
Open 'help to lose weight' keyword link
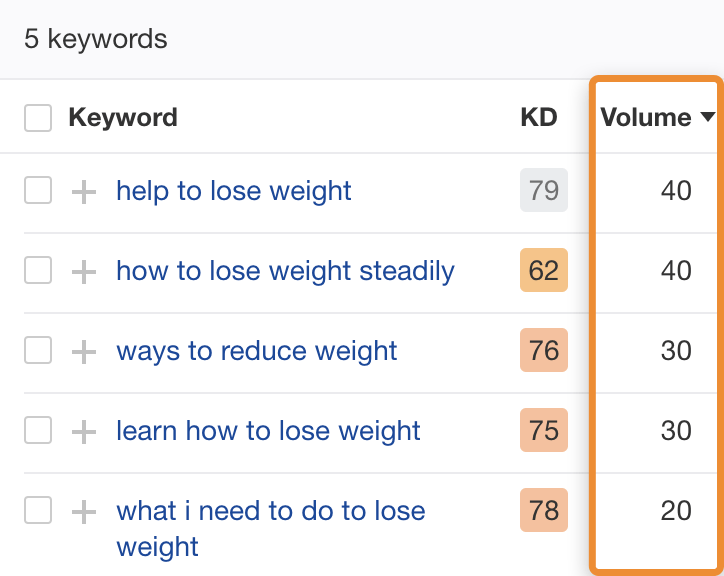[x=234, y=191]
